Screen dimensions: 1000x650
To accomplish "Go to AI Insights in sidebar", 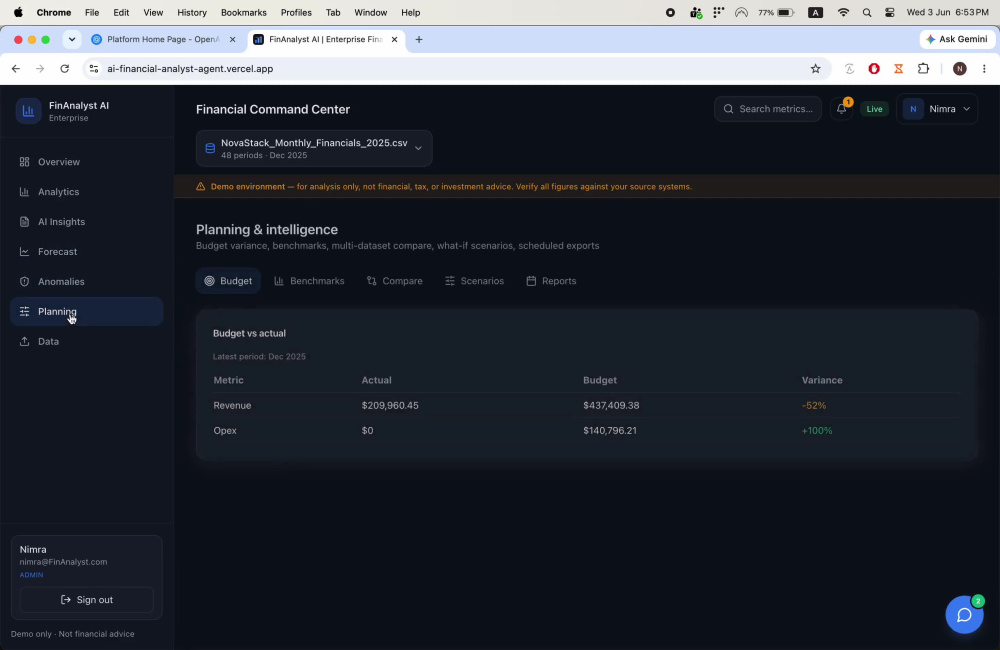I will [87, 222].
